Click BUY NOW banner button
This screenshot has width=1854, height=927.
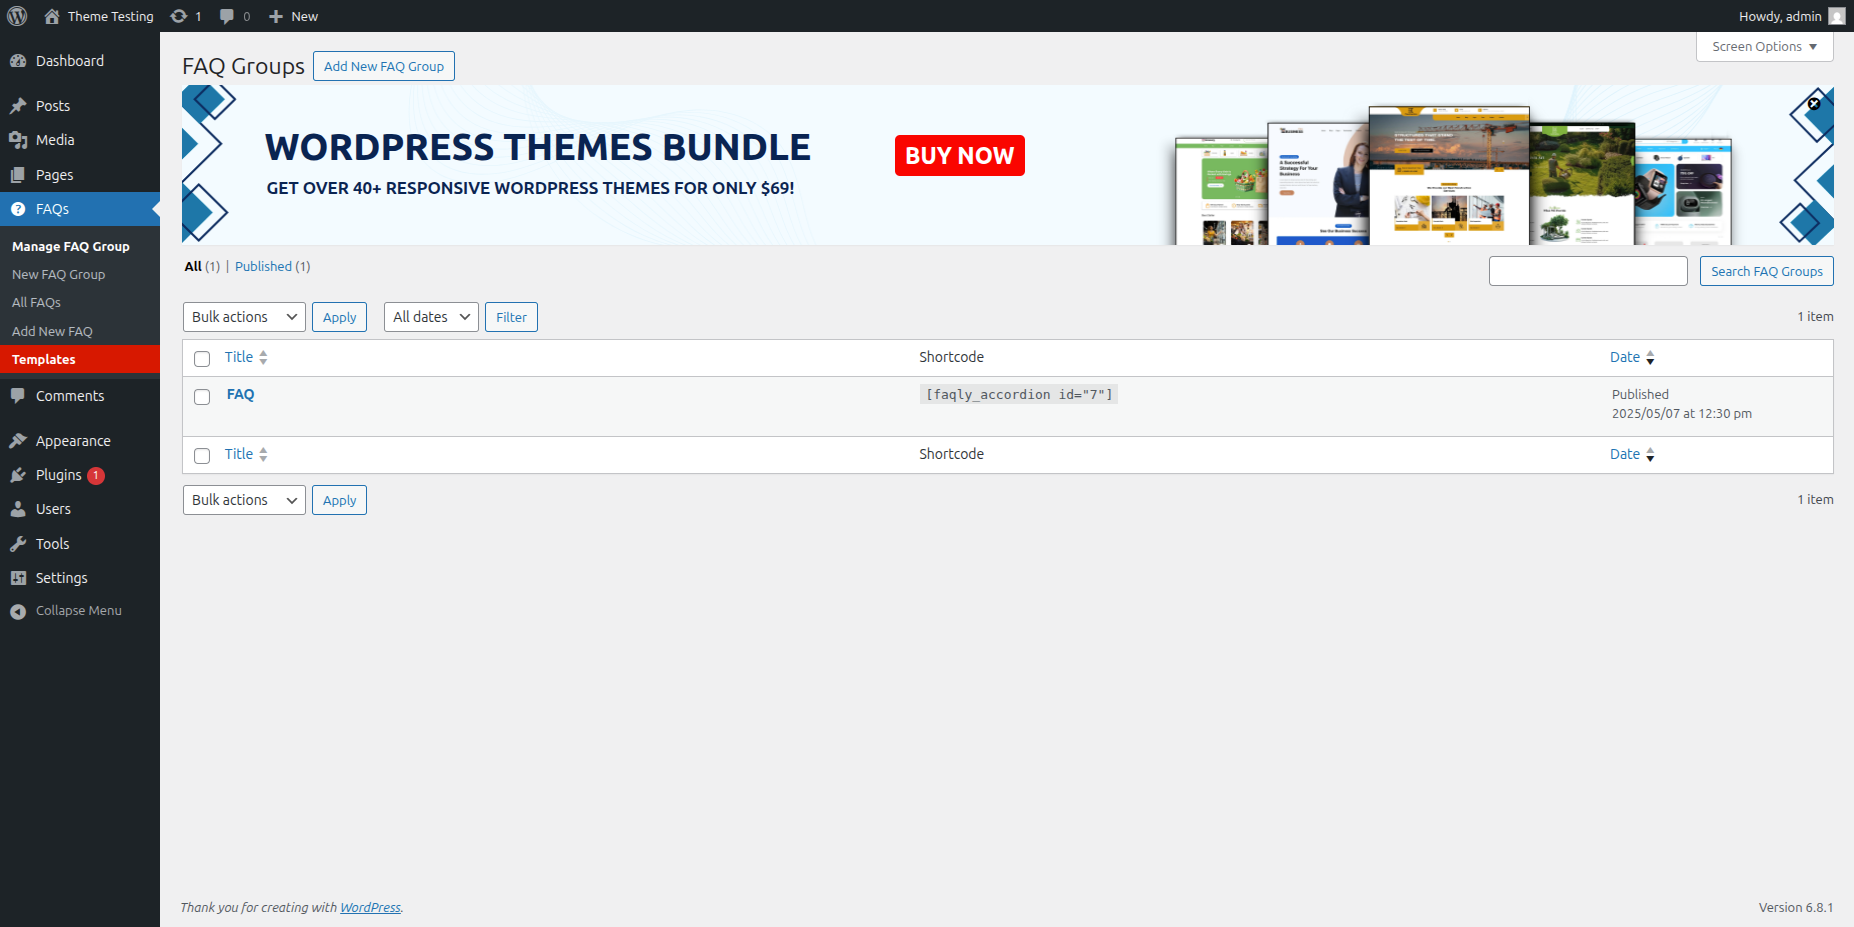pyautogui.click(x=960, y=155)
